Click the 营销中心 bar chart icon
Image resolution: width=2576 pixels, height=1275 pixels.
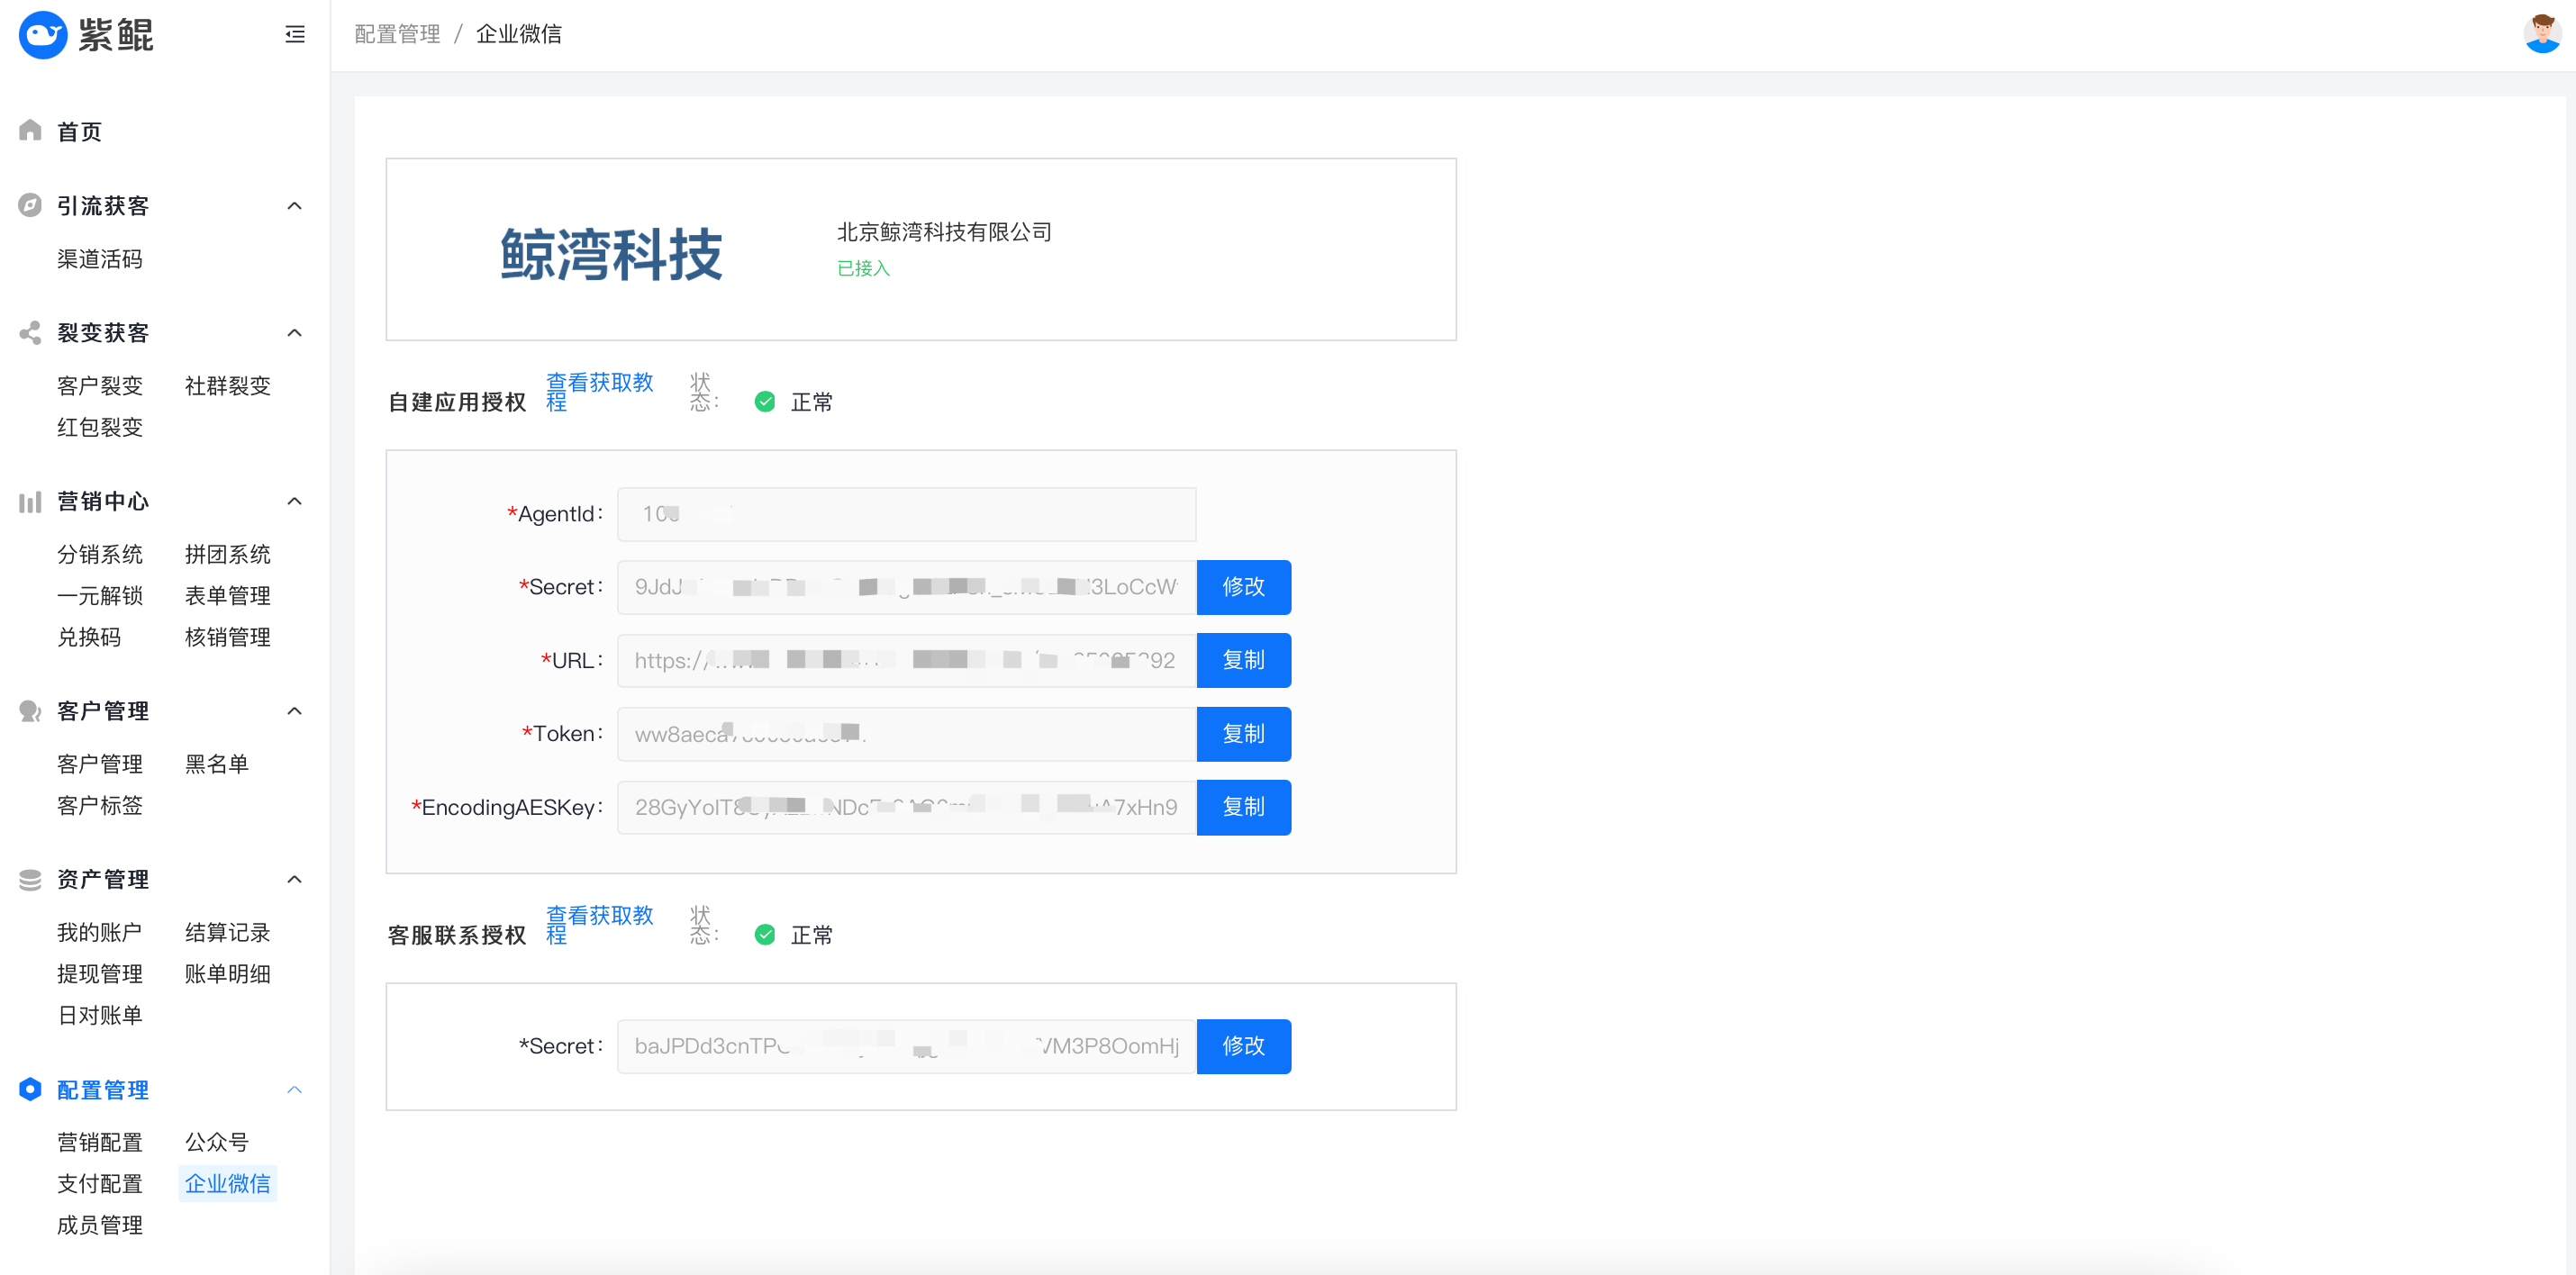coord(30,501)
